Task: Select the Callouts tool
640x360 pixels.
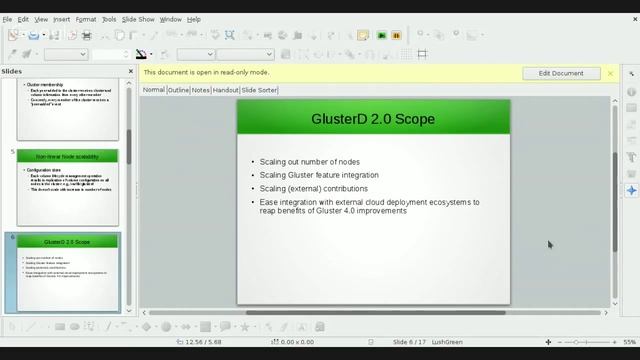Action: click(225, 327)
